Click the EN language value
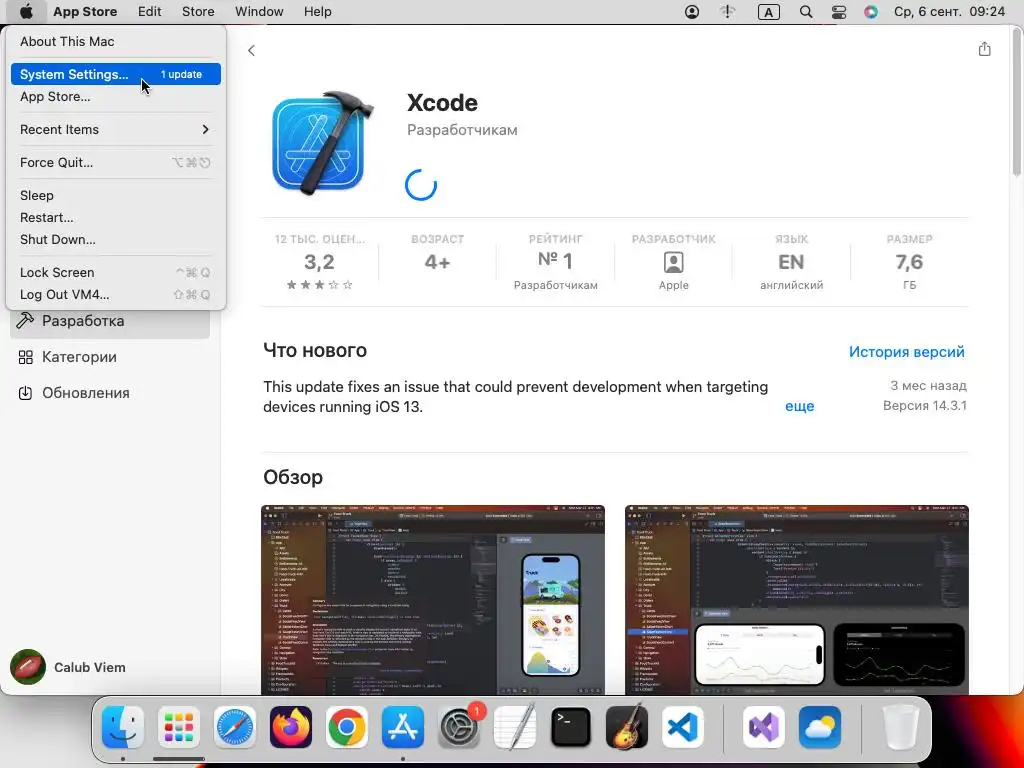This screenshot has height=768, width=1024. pyautogui.click(x=791, y=261)
